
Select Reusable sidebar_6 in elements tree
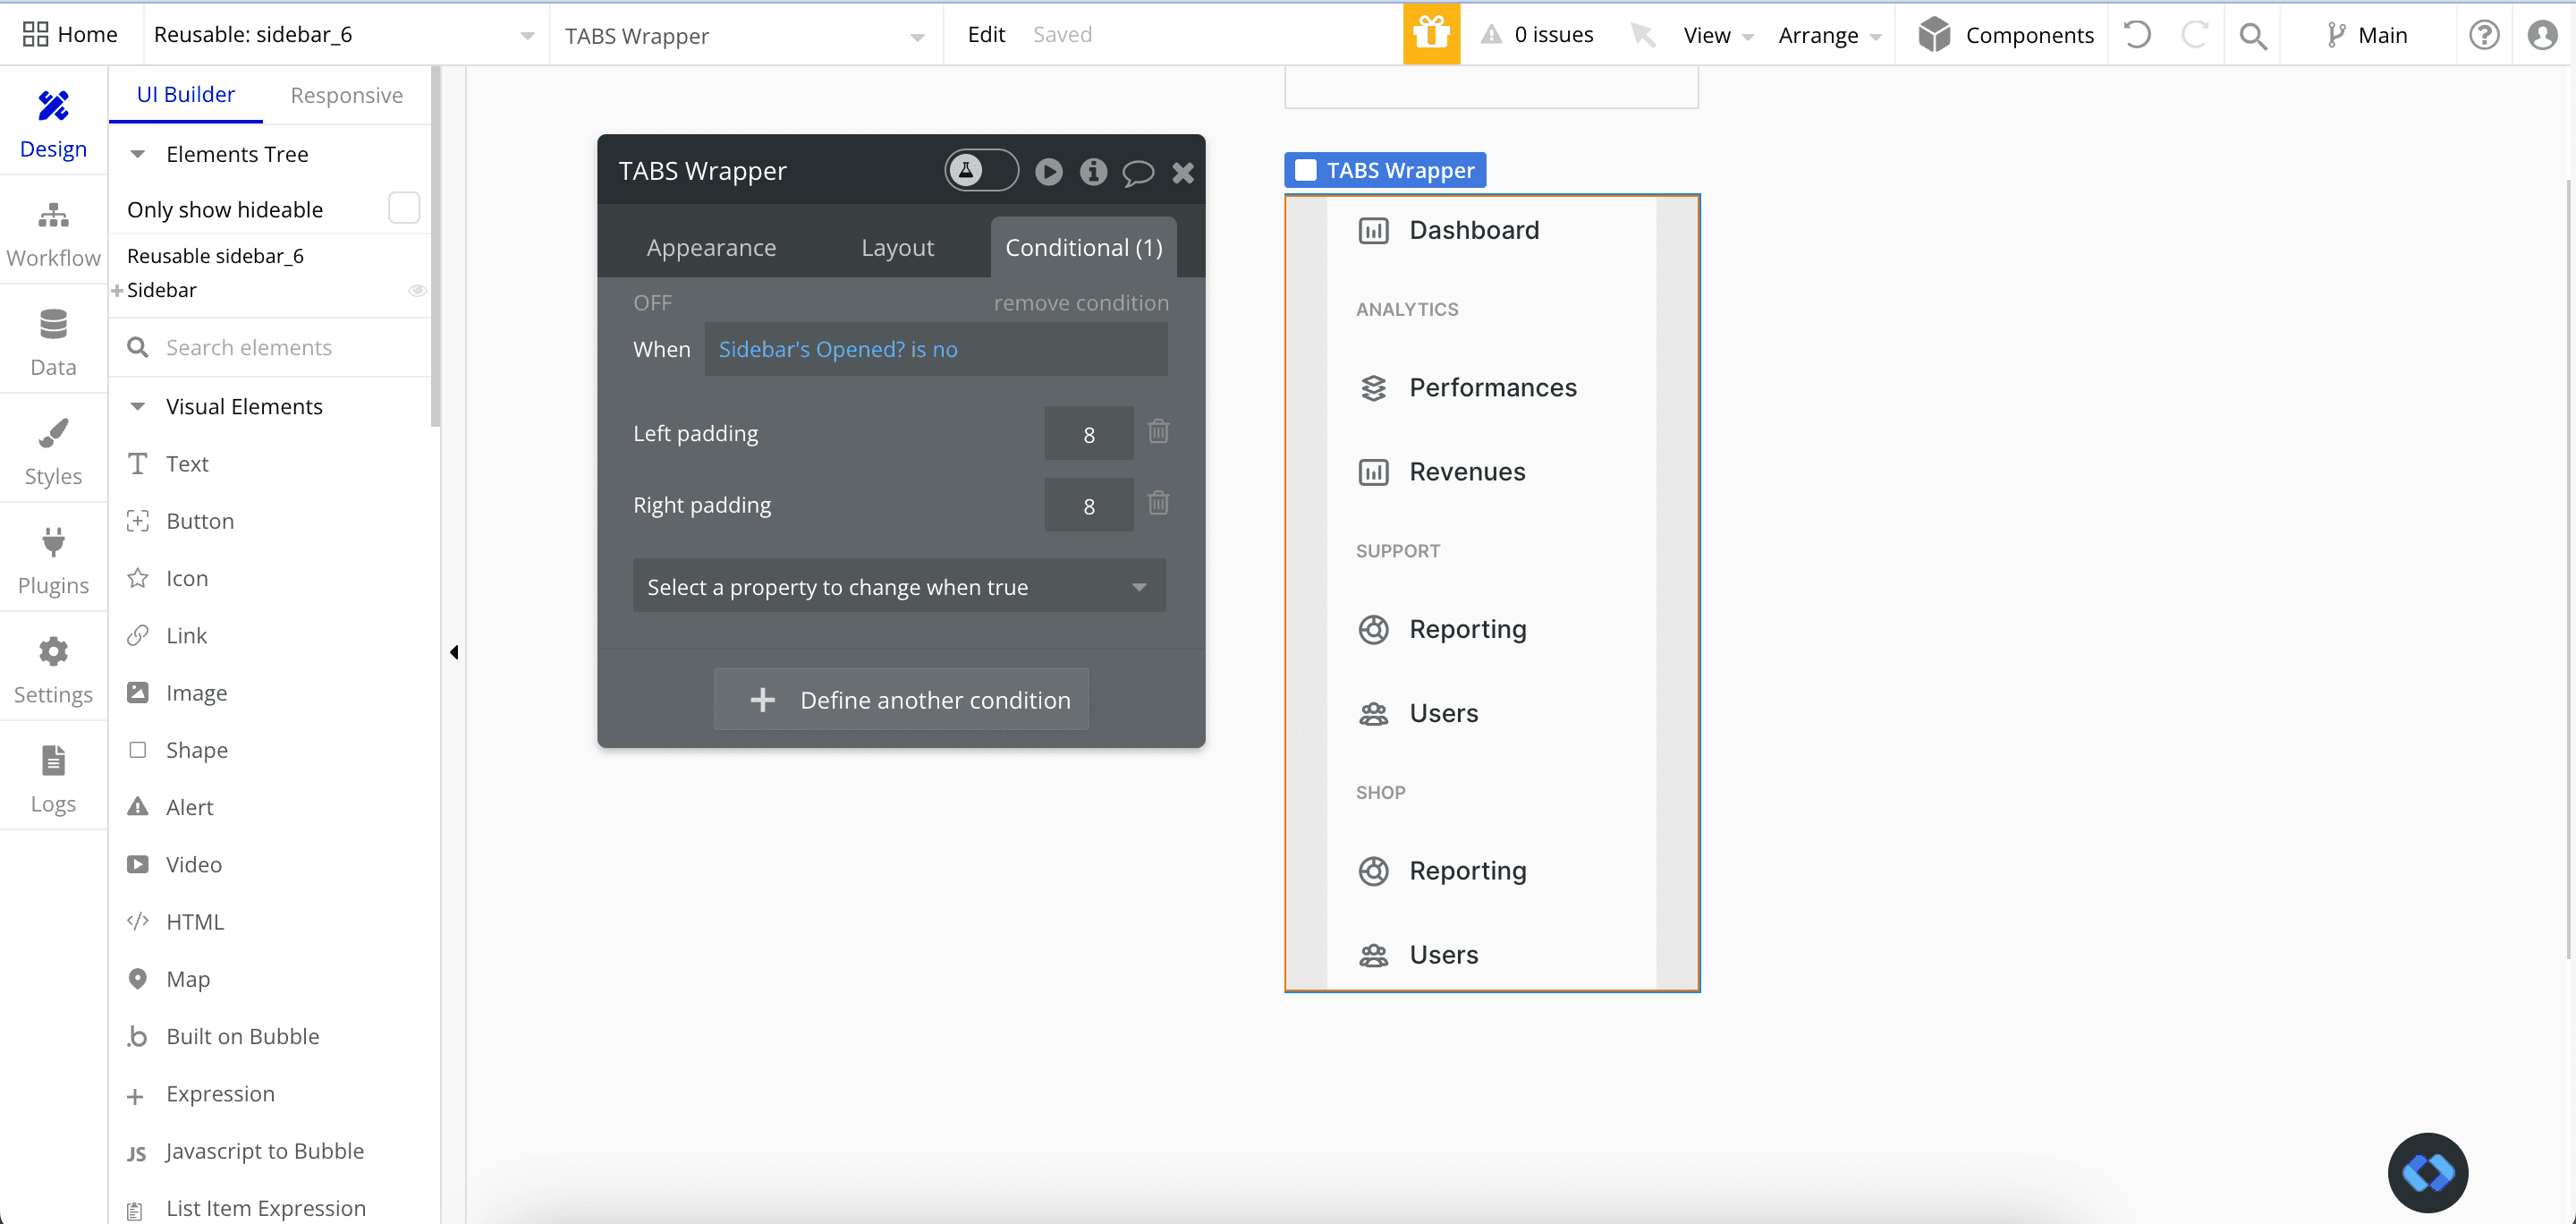point(215,256)
